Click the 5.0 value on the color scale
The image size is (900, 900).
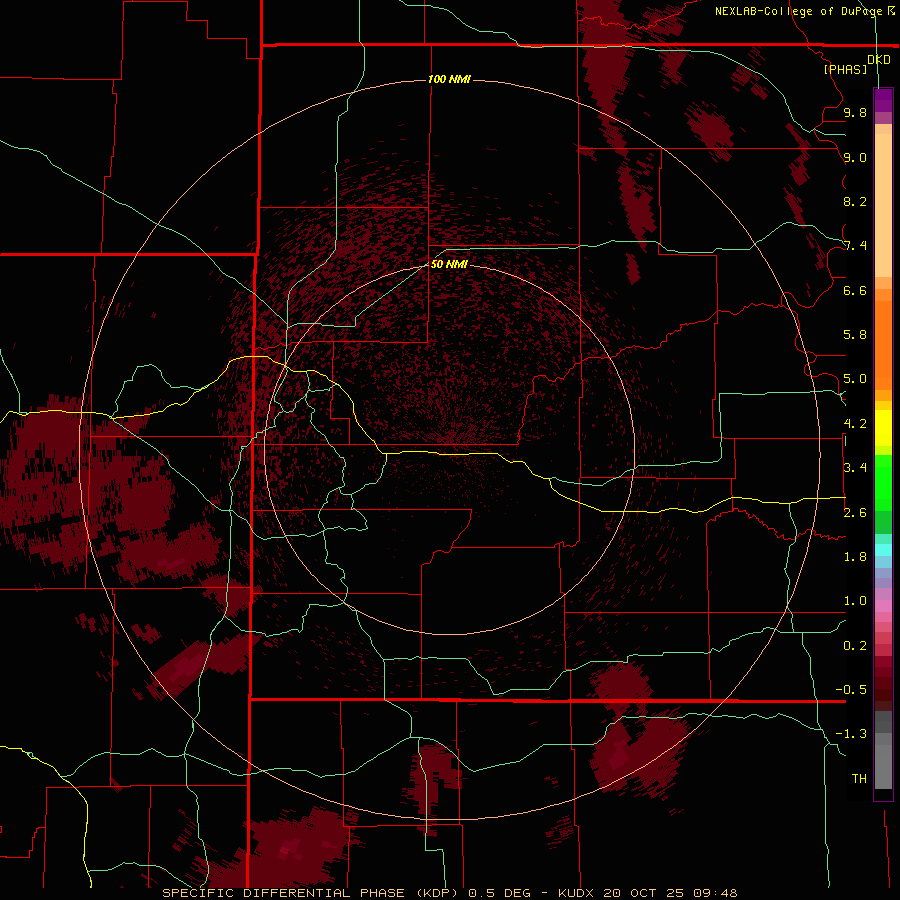pos(855,379)
